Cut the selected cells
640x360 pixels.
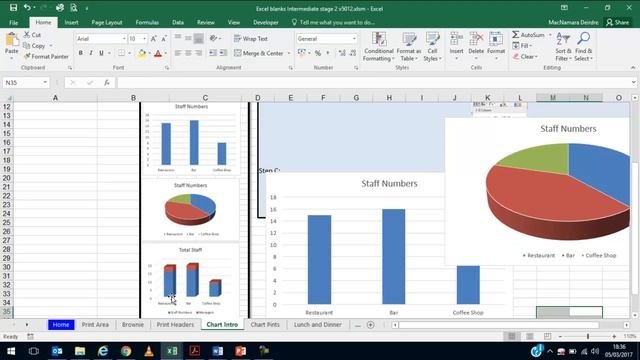pyautogui.click(x=32, y=35)
